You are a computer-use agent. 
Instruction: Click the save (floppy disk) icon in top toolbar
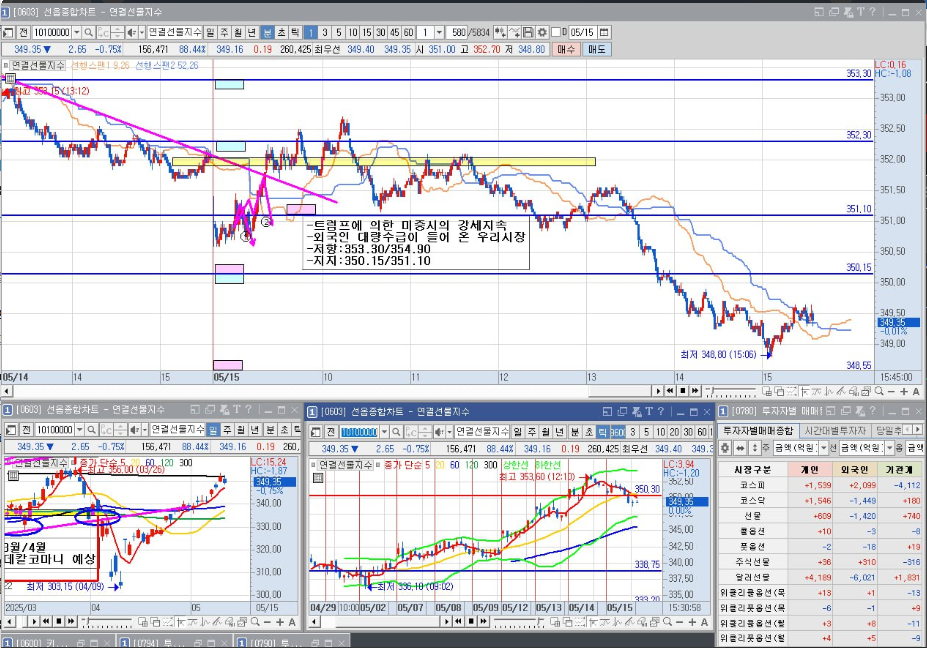(x=529, y=33)
